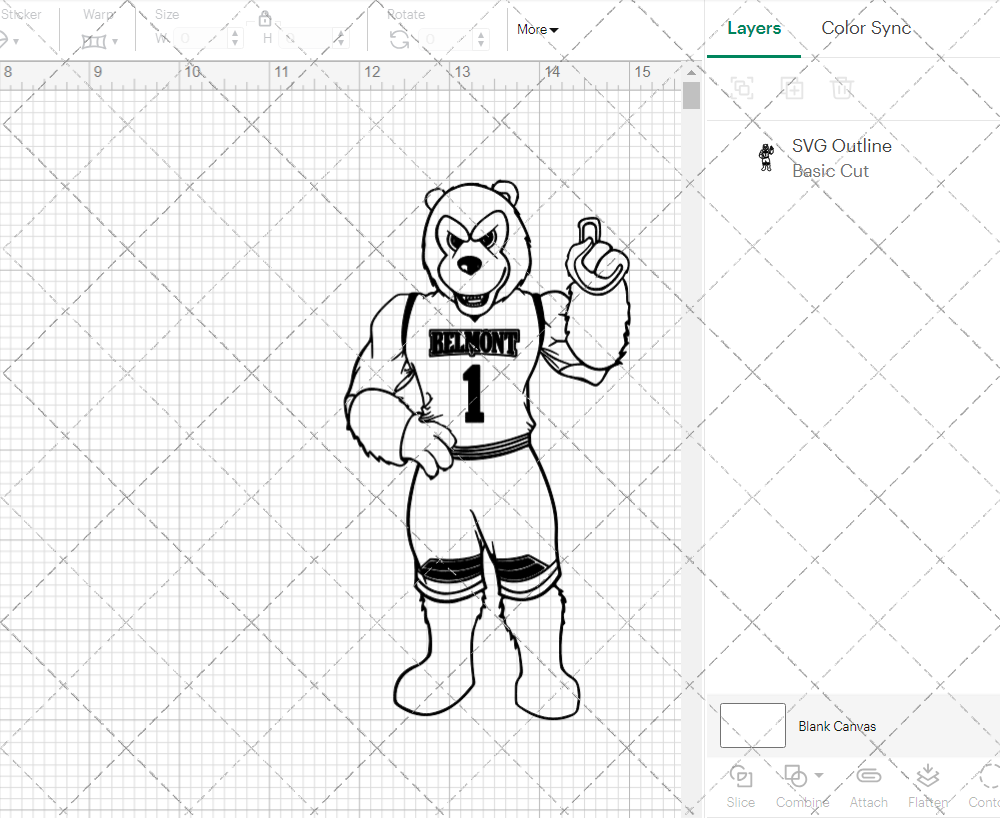This screenshot has width=1000, height=818.
Task: Select the Layers tab
Action: [754, 28]
